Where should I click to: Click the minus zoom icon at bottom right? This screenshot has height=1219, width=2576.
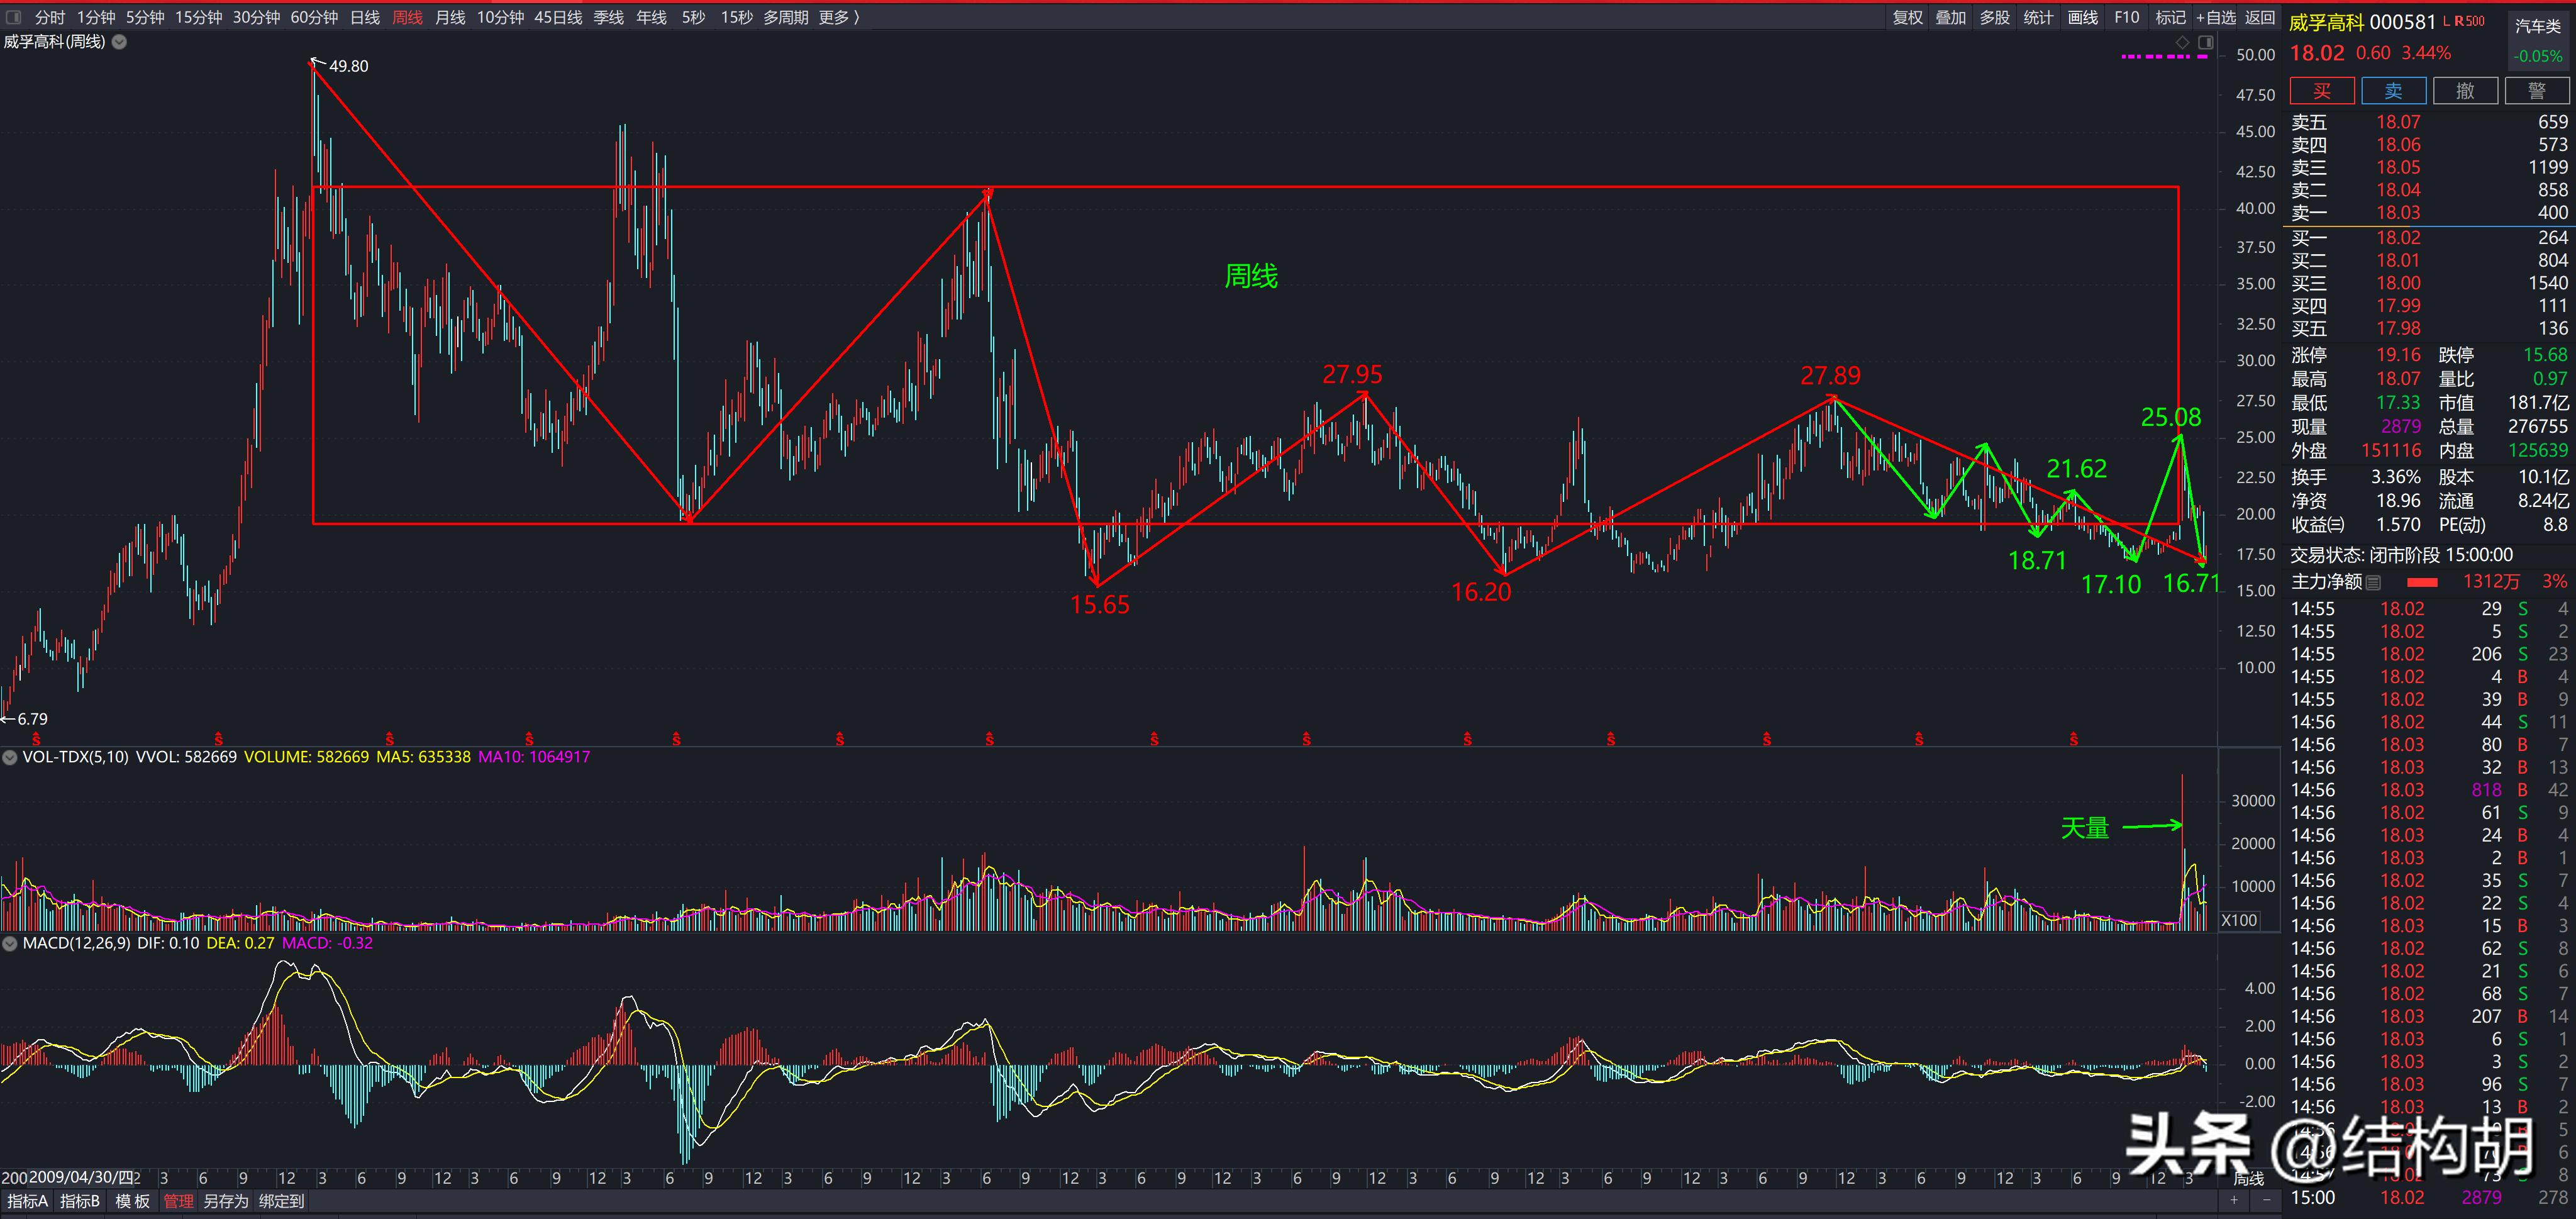[2266, 1199]
